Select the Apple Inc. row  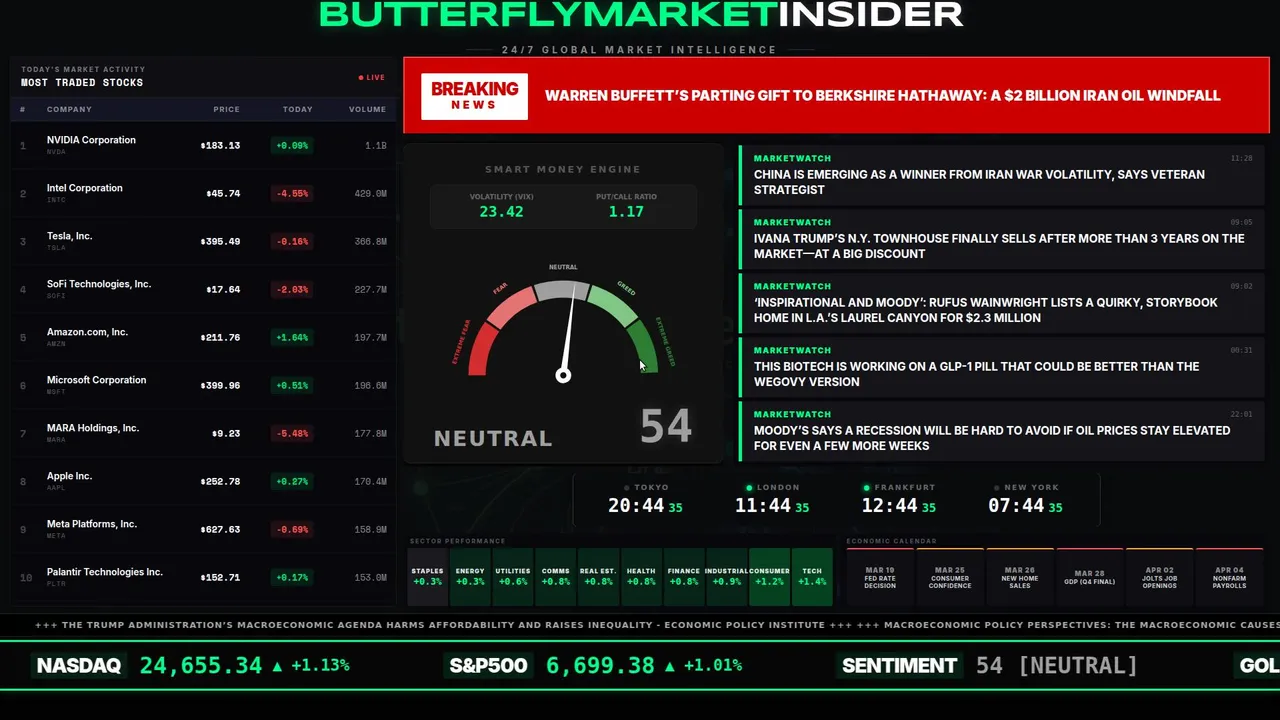pos(203,481)
